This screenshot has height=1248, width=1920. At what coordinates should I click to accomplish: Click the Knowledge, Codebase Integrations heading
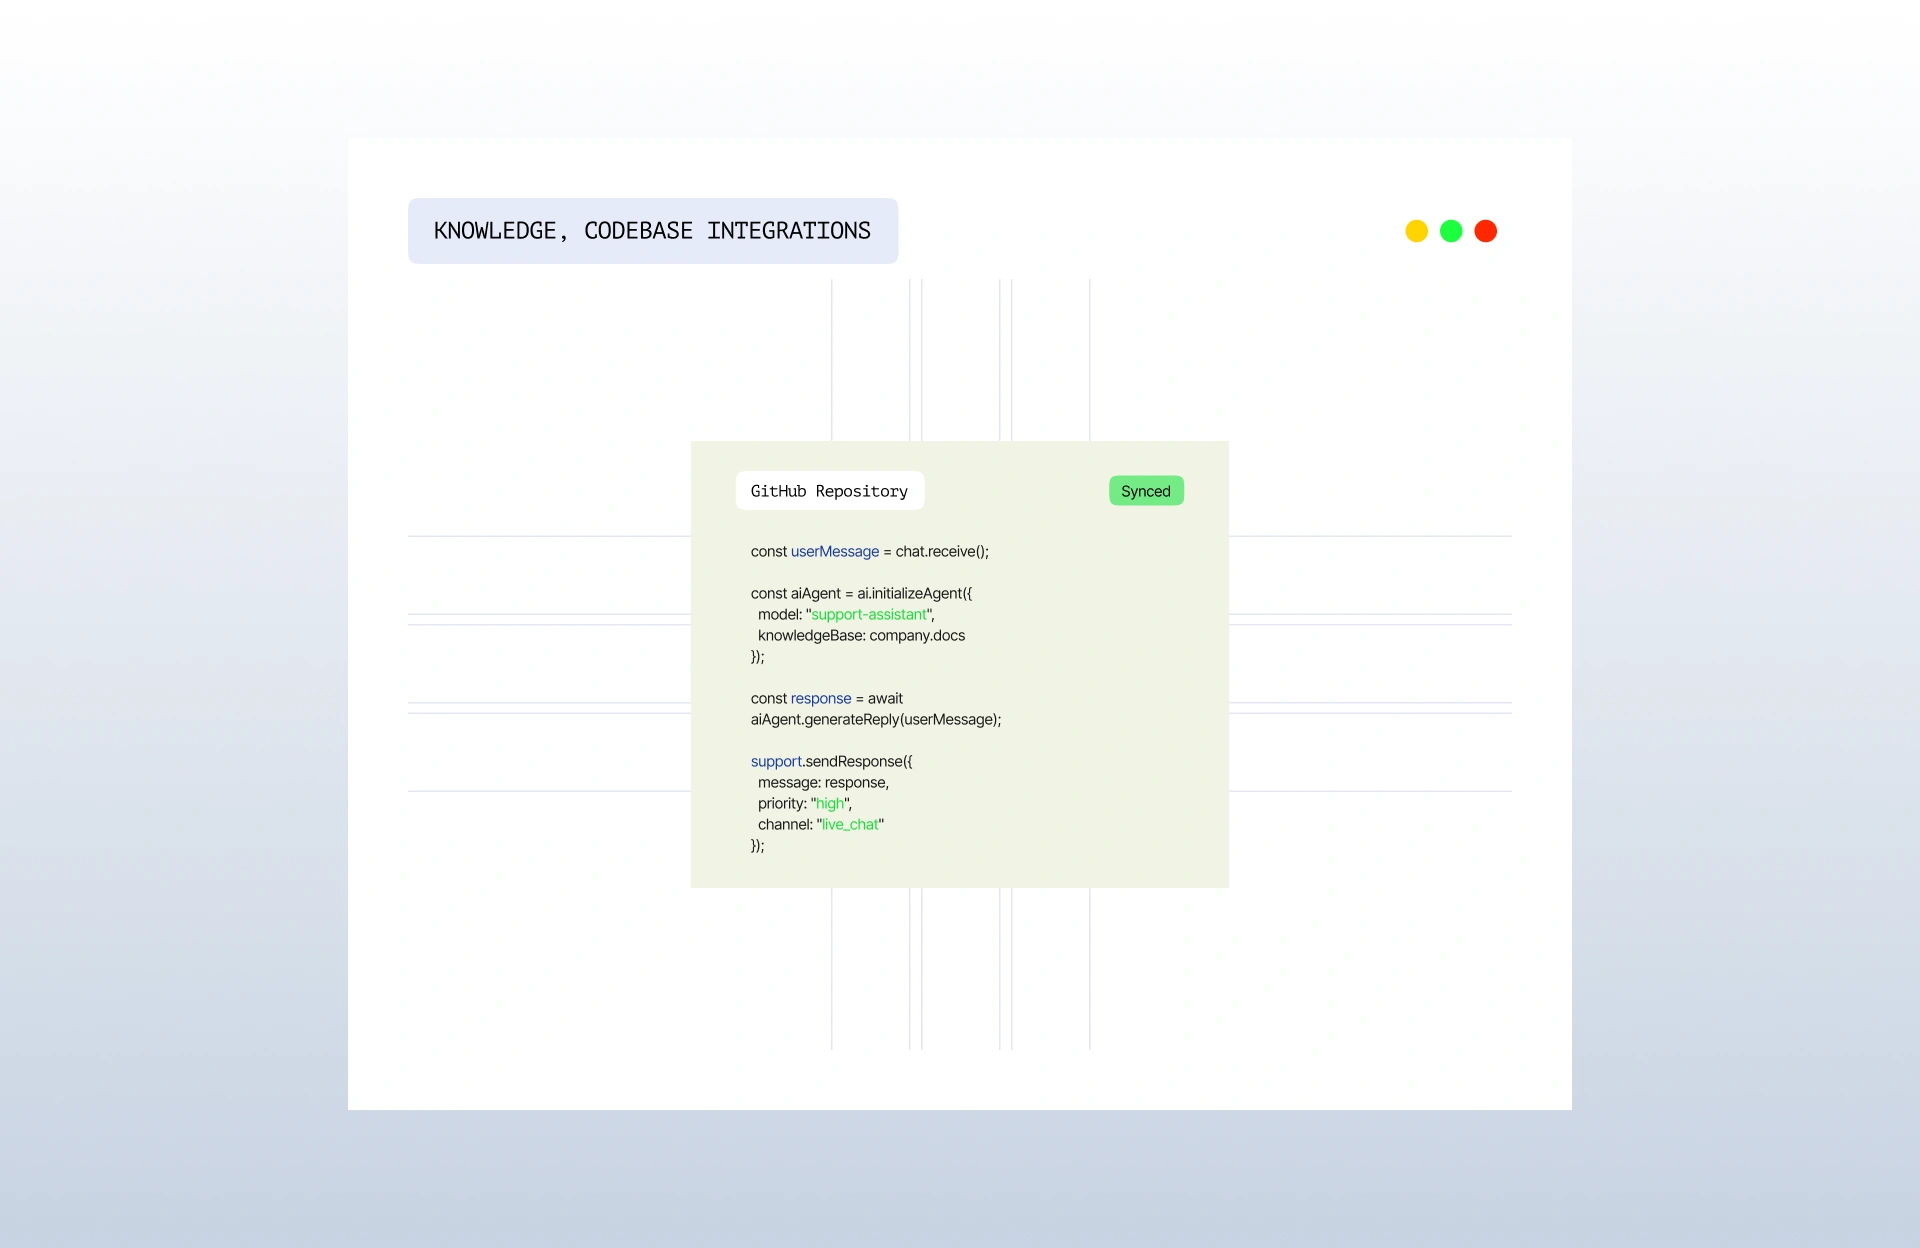[652, 231]
